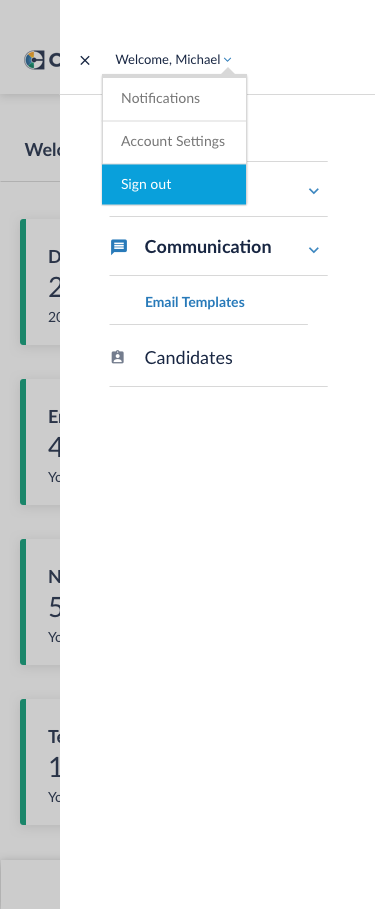Click the partially hidden Welcome heading behind the menu

pyautogui.click(x=42, y=150)
